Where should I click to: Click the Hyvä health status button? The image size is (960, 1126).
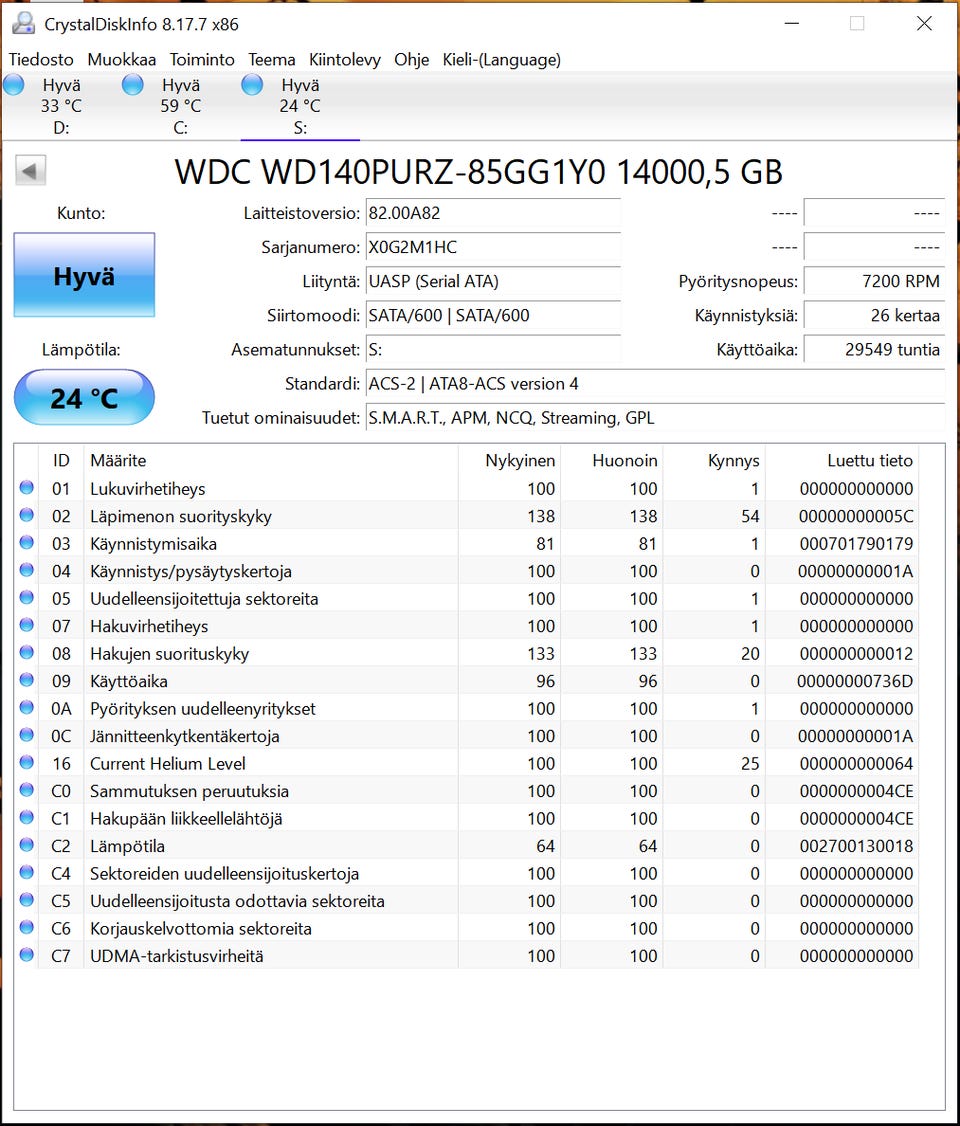84,275
